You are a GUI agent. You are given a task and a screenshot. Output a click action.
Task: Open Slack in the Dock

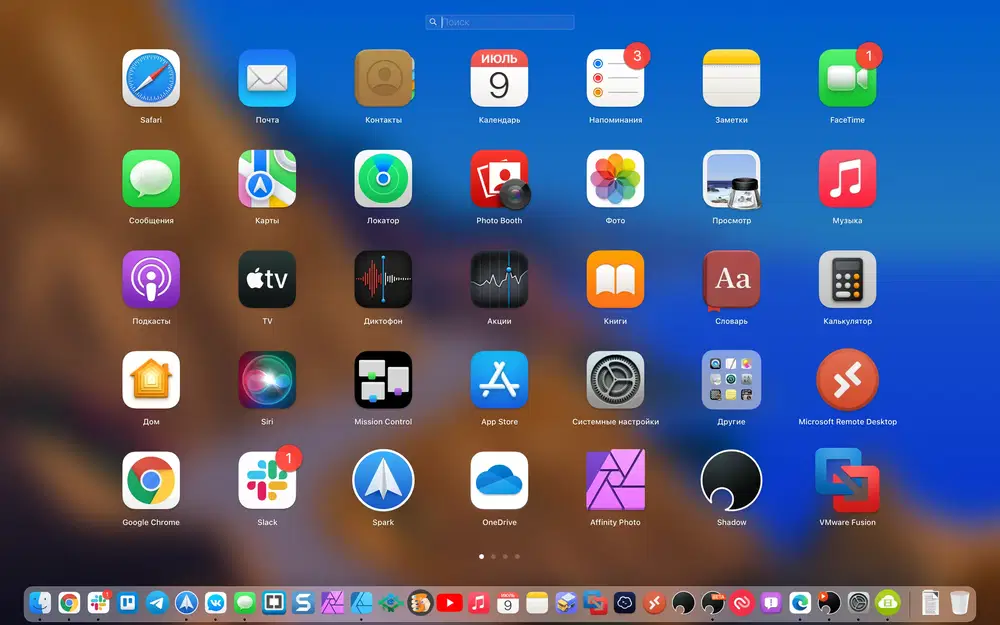pyautogui.click(x=98, y=603)
